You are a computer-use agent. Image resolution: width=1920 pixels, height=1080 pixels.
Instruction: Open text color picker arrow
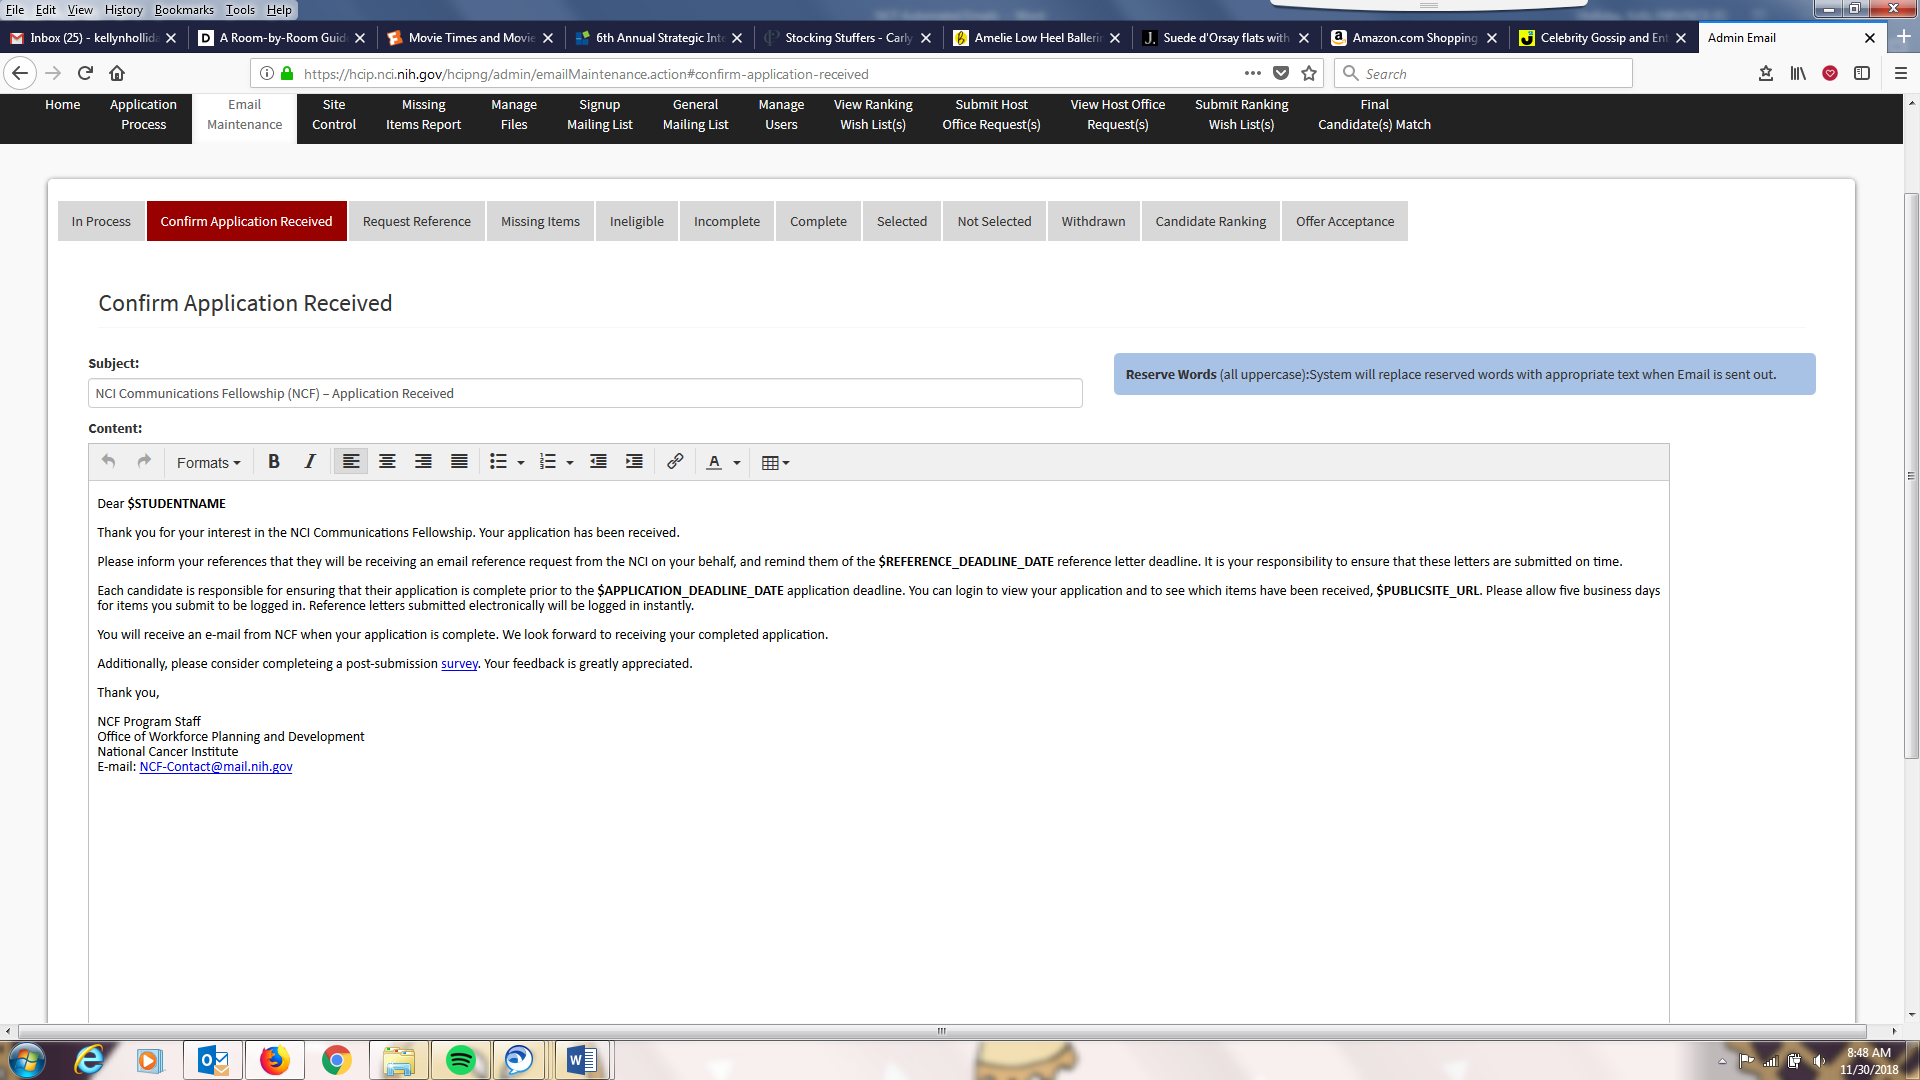pyautogui.click(x=737, y=463)
